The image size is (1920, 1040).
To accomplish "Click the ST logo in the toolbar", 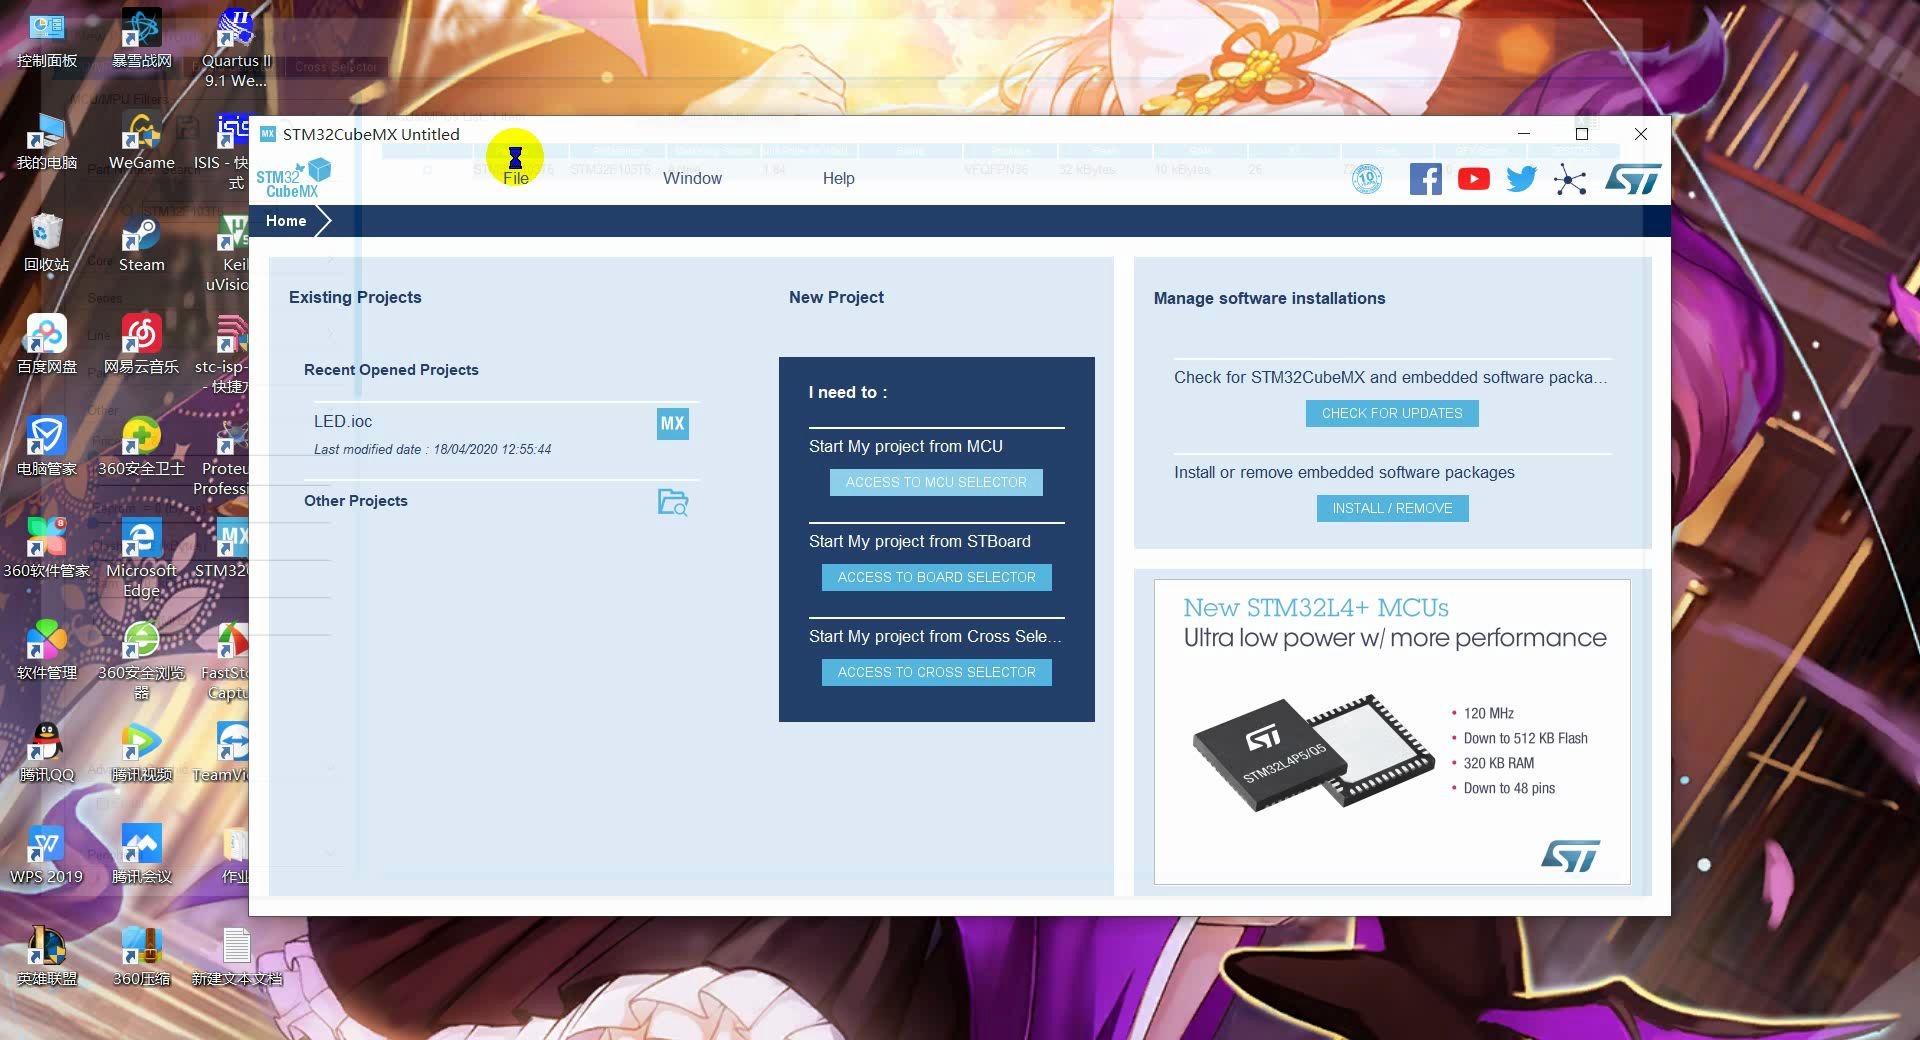I will pos(1632,179).
